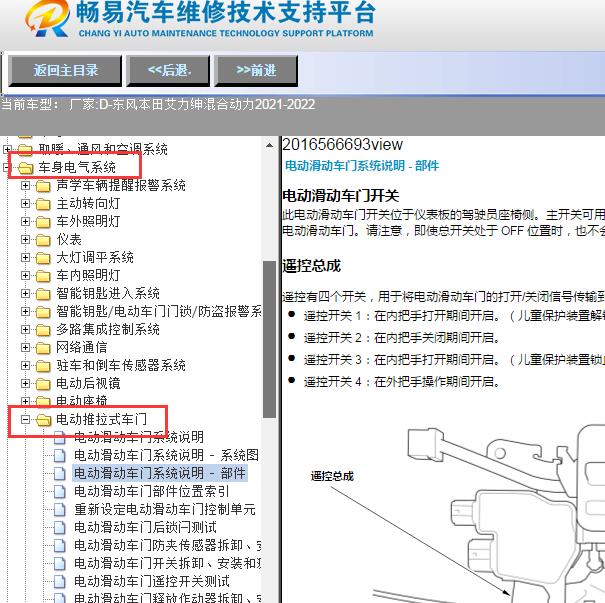
Task: Click the page icon beside 重新设定电动滑动车门控制单元
Action: tap(60, 510)
